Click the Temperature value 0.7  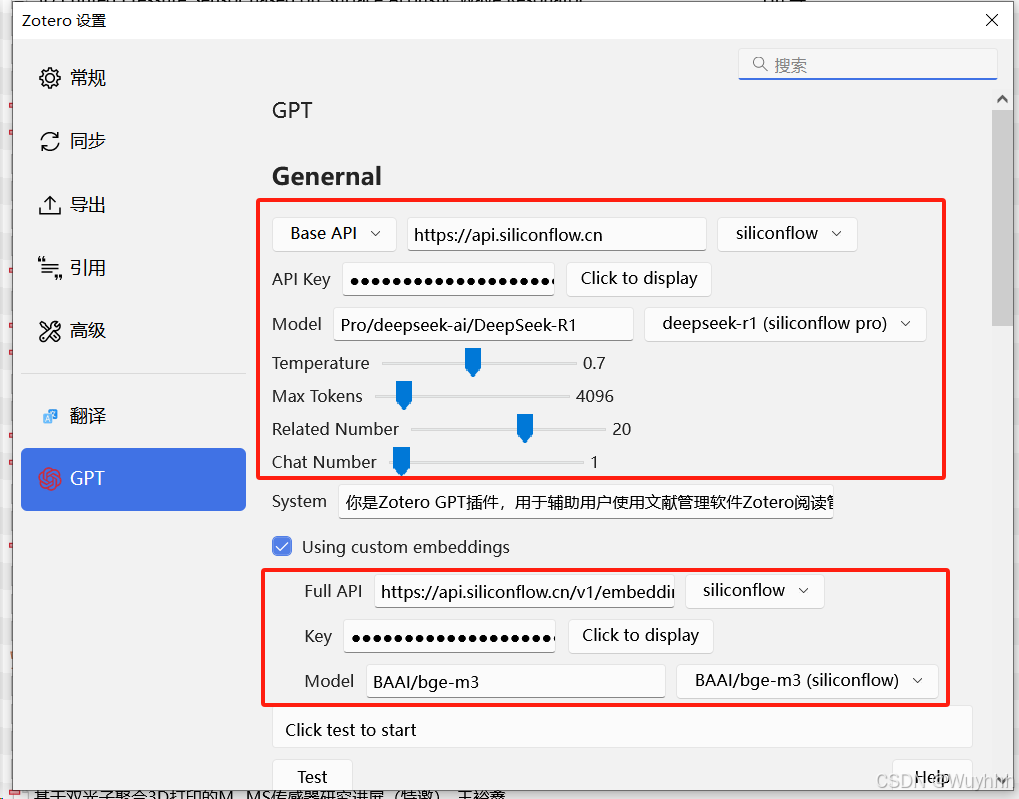594,363
